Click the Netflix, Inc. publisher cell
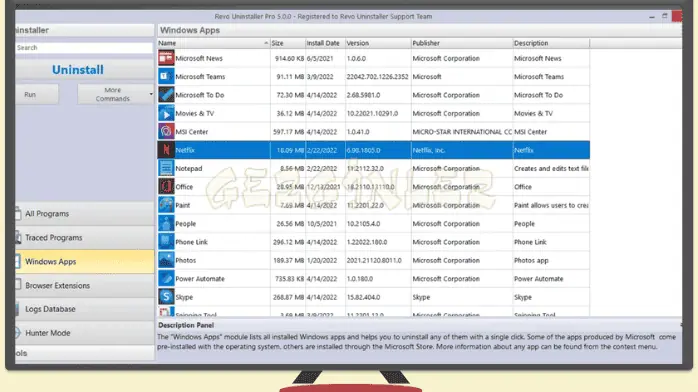 point(429,150)
